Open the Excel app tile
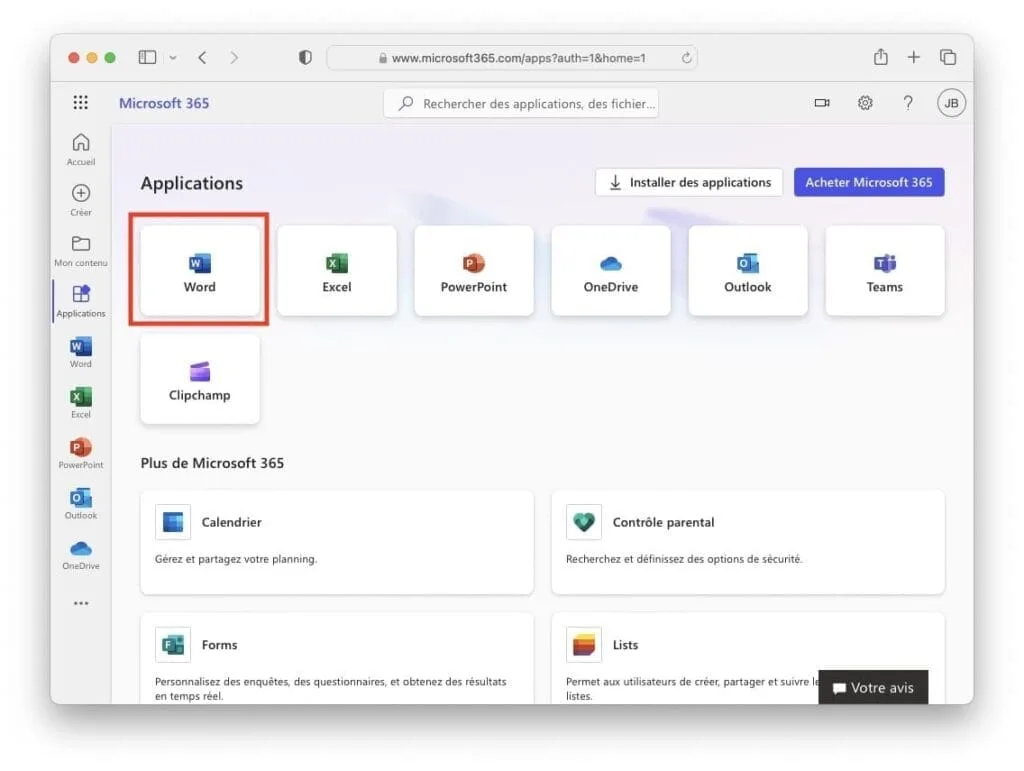Image resolution: width=1024 pixels, height=771 pixels. click(337, 271)
